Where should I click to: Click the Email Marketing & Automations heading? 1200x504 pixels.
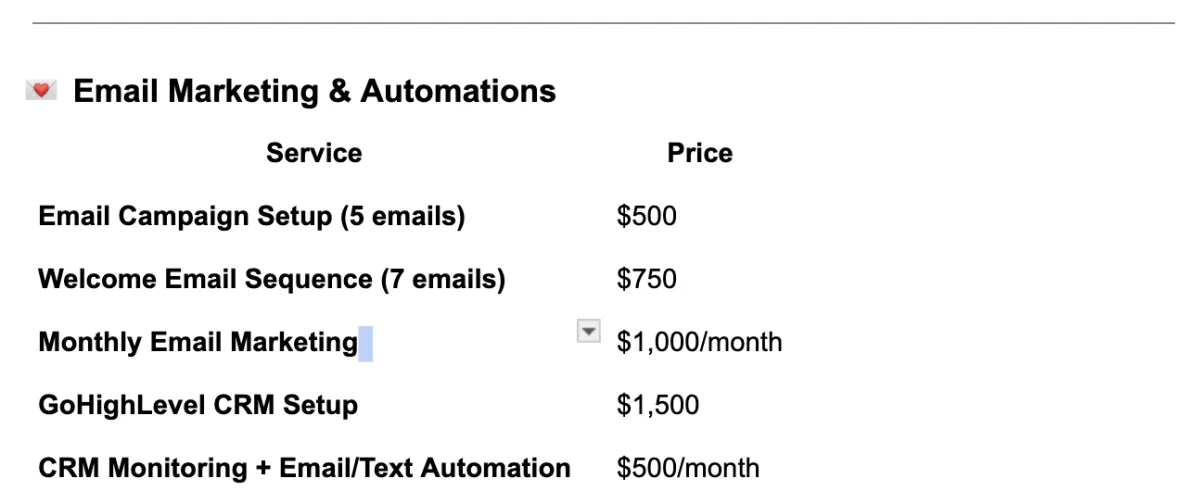click(x=314, y=91)
